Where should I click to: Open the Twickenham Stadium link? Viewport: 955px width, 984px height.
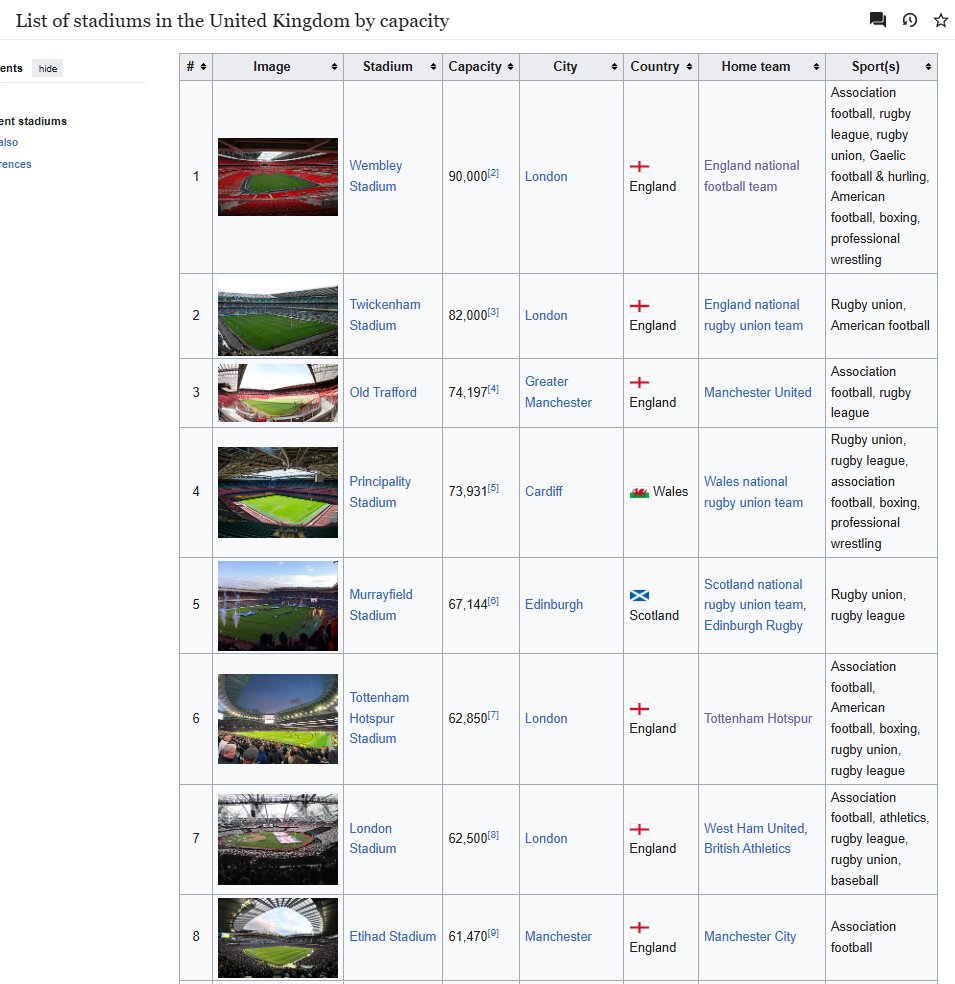pos(385,315)
